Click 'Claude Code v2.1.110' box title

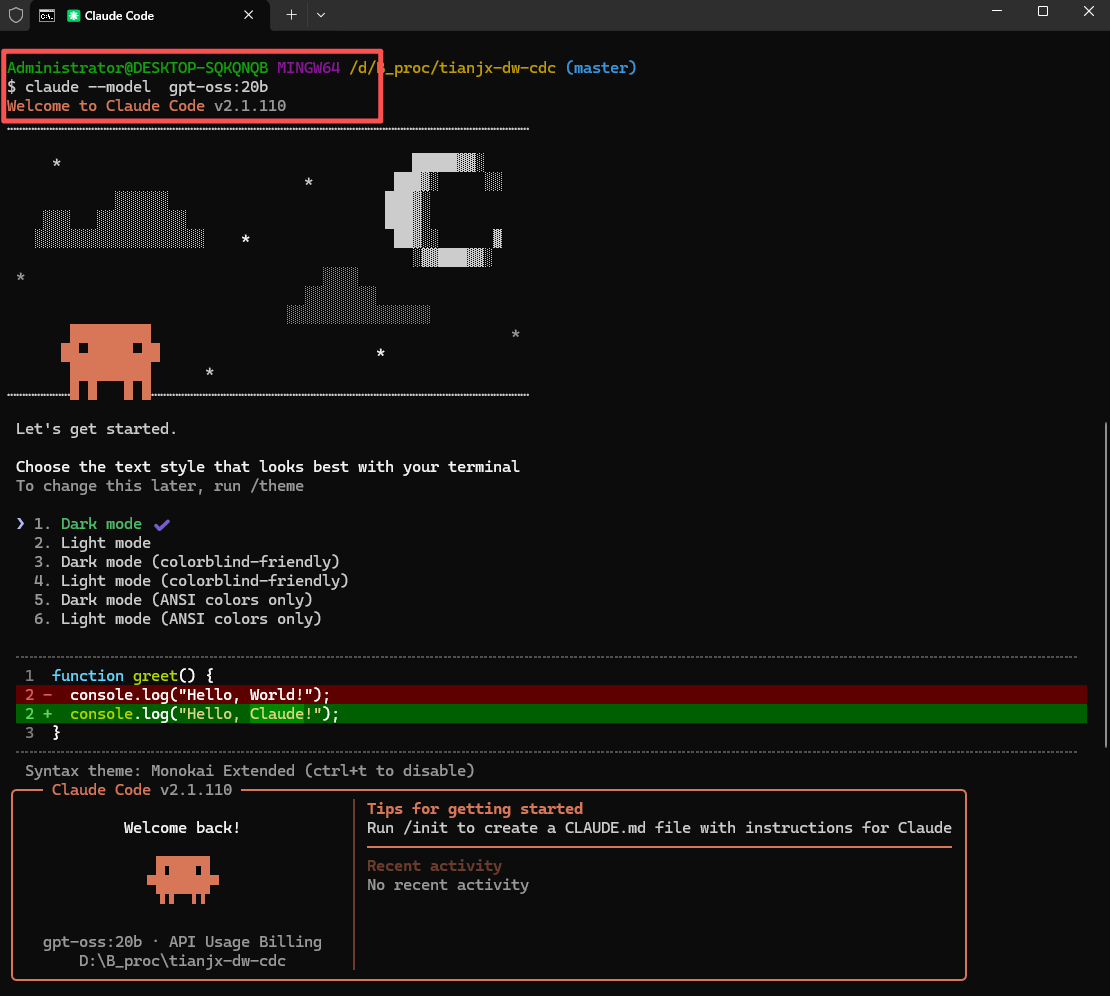coord(142,790)
